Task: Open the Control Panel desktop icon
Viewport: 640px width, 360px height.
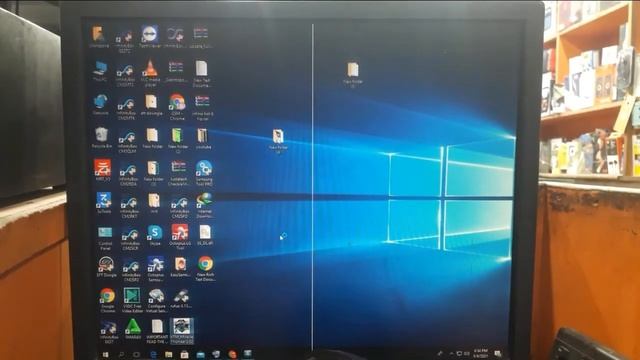Action: pos(105,238)
